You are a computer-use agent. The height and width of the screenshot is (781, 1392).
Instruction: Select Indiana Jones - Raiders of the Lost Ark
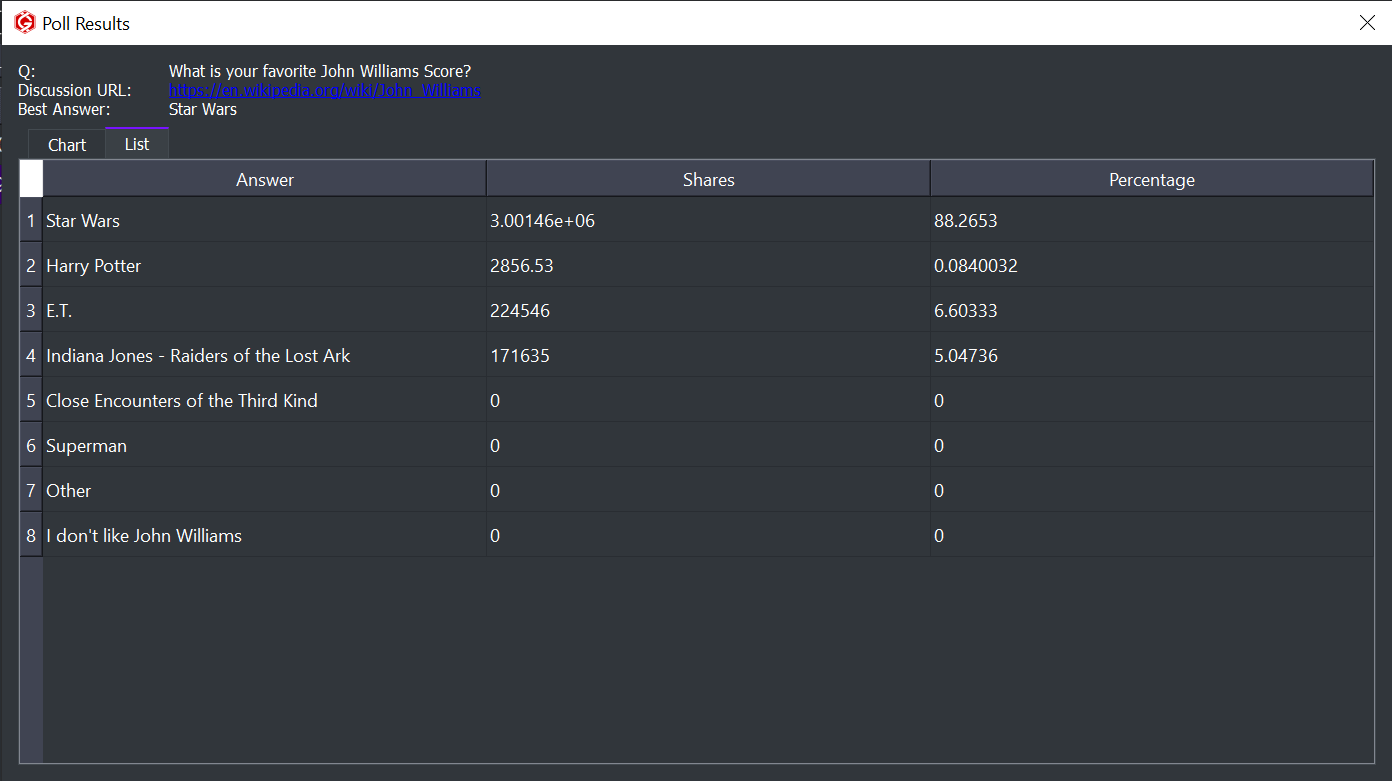(265, 355)
